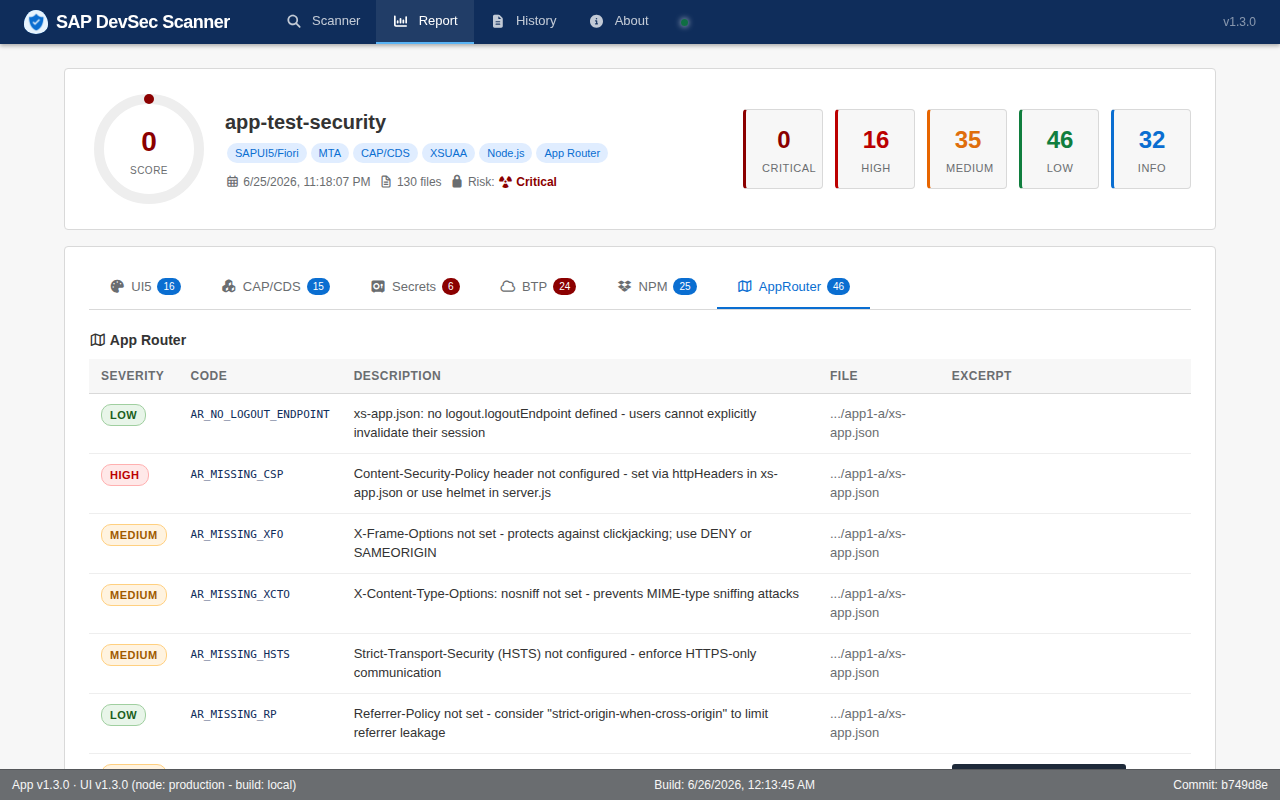Click the palette icon on UI5 tab
This screenshot has width=1280, height=800.
click(117, 286)
